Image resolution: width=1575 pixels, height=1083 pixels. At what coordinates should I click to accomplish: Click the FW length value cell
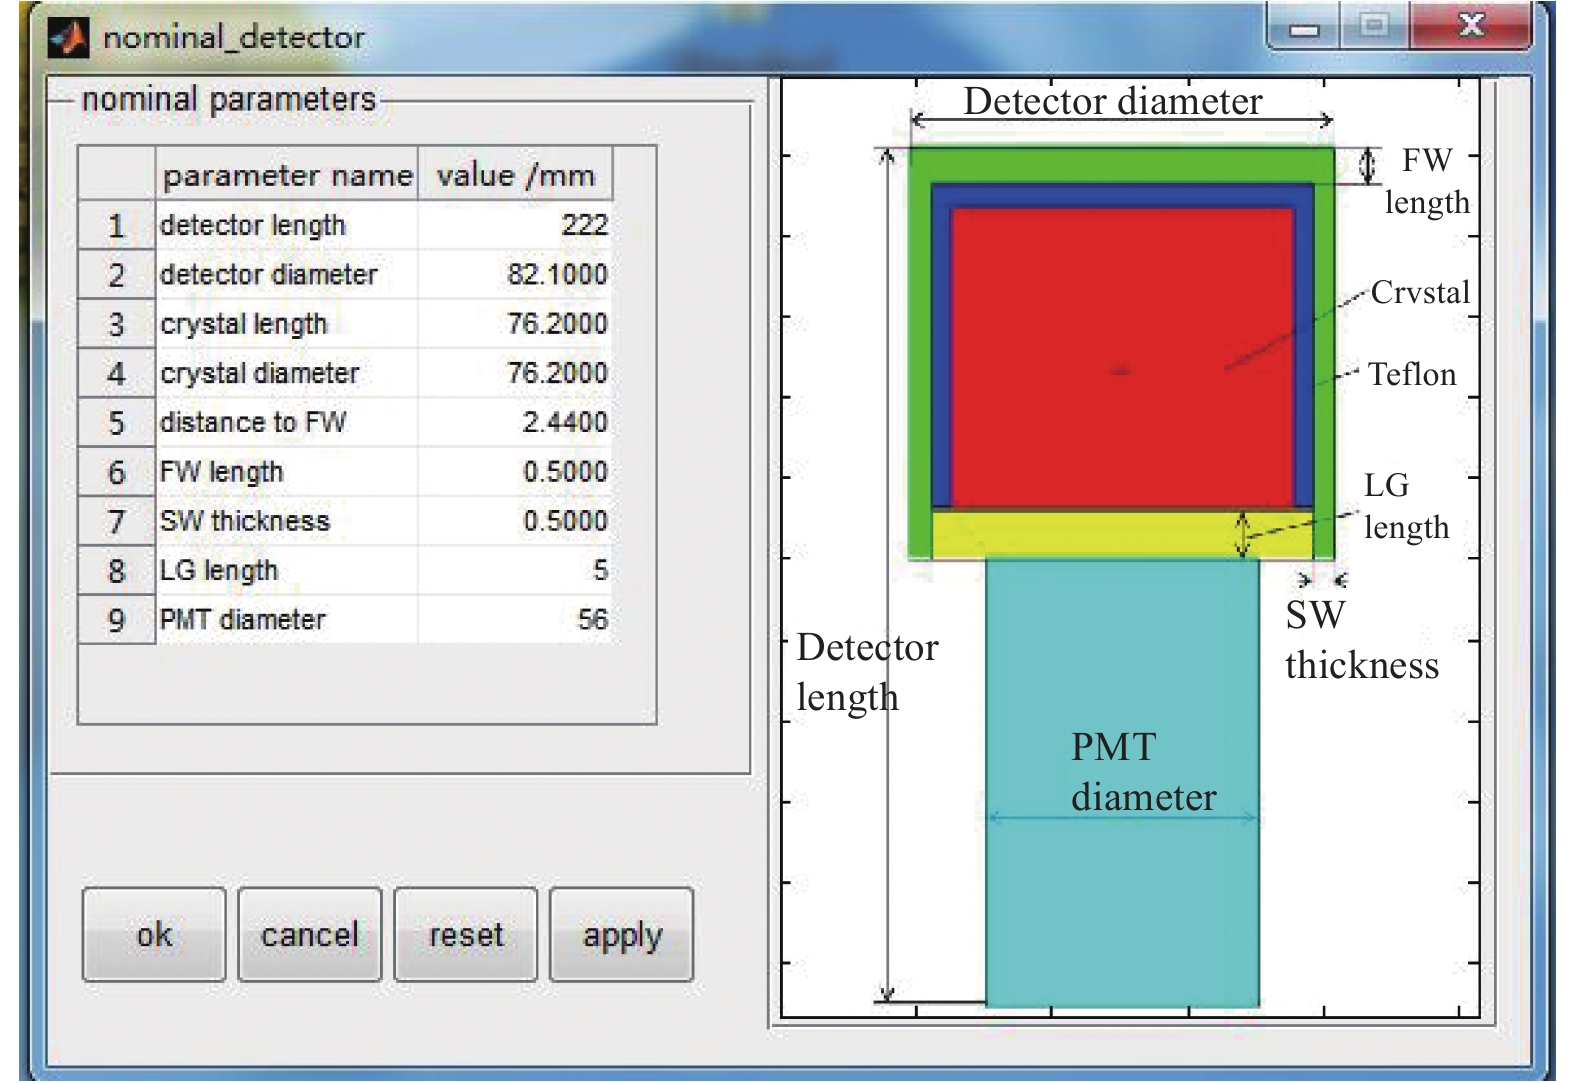coord(514,472)
